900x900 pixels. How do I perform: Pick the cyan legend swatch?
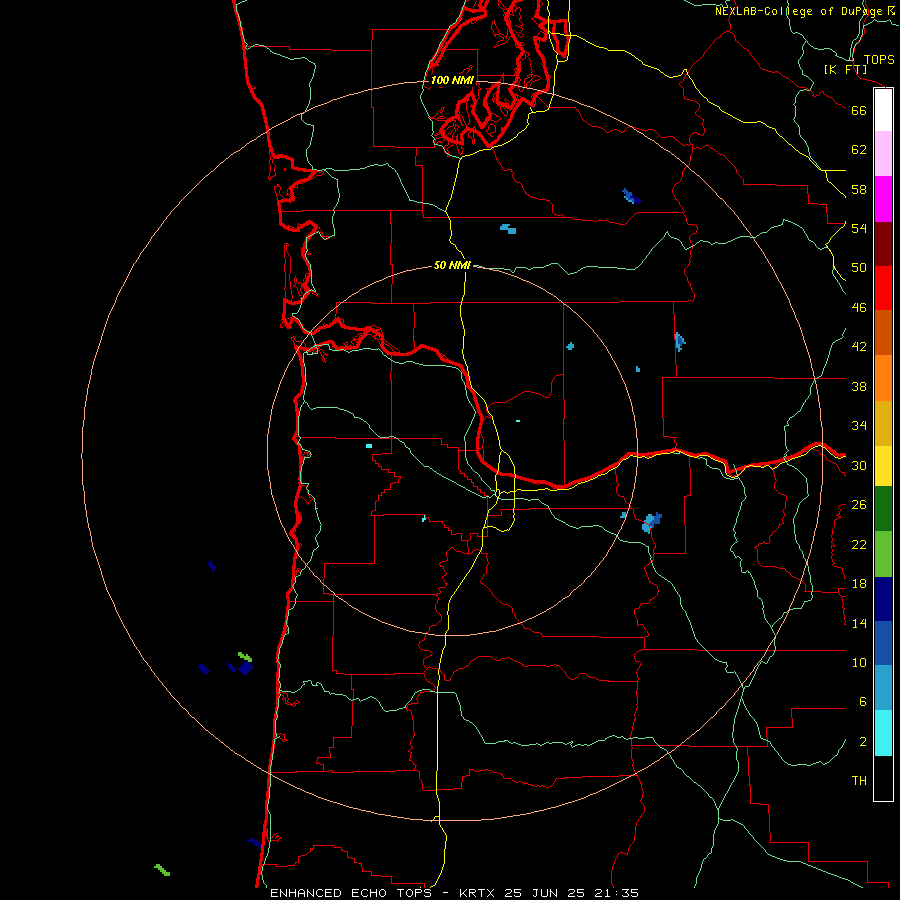click(x=883, y=733)
